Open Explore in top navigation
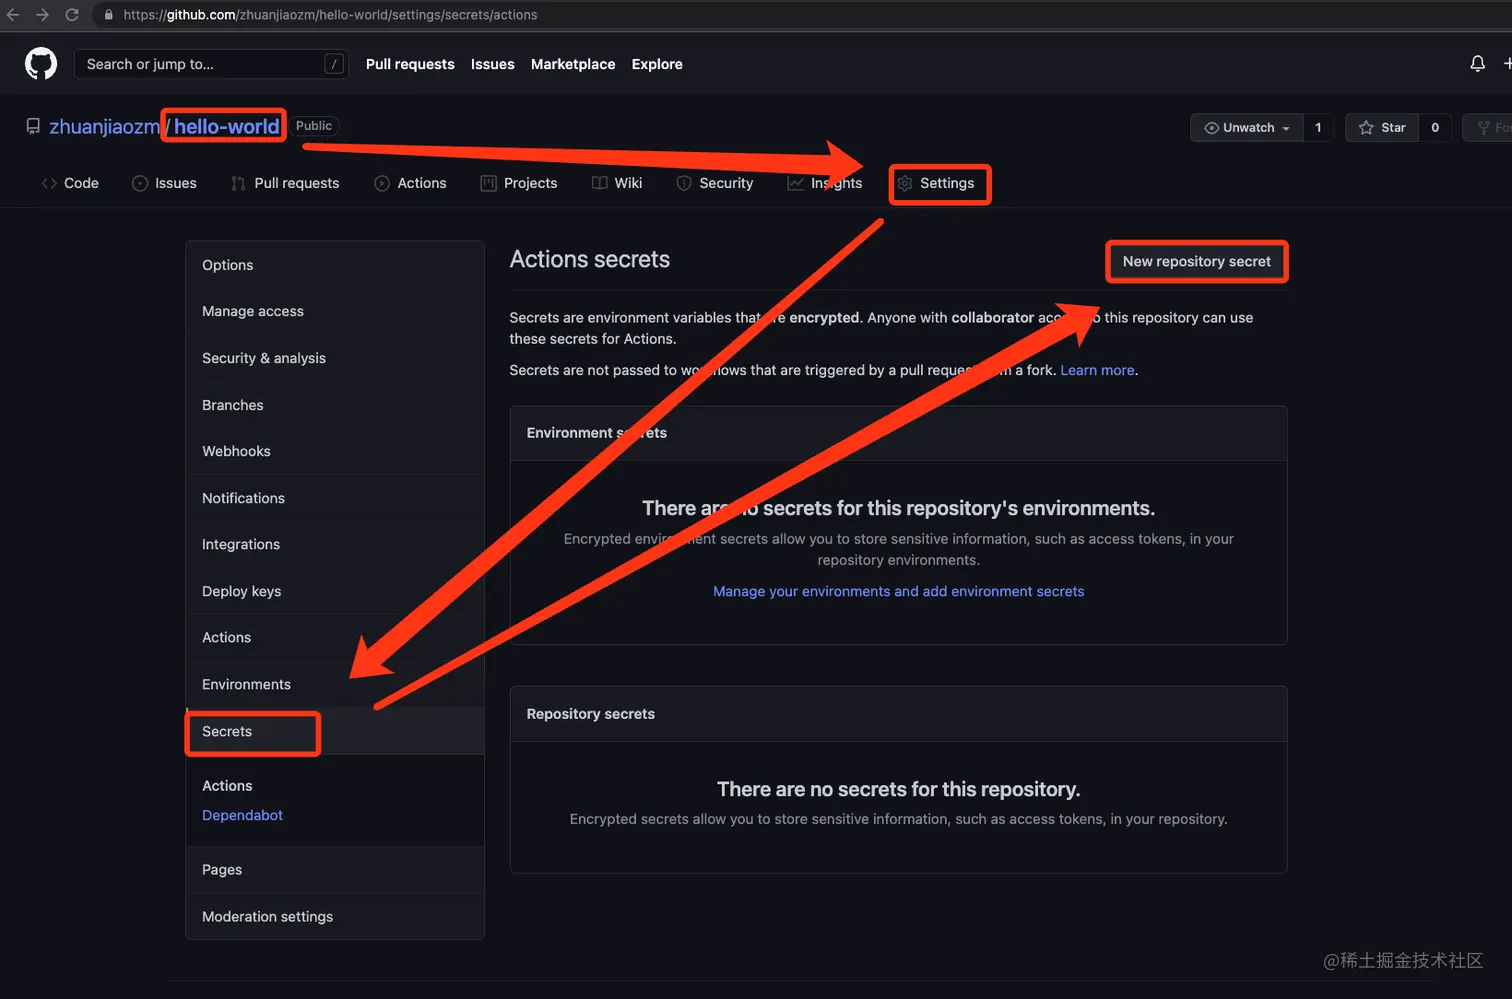The height and width of the screenshot is (999, 1512). [657, 64]
